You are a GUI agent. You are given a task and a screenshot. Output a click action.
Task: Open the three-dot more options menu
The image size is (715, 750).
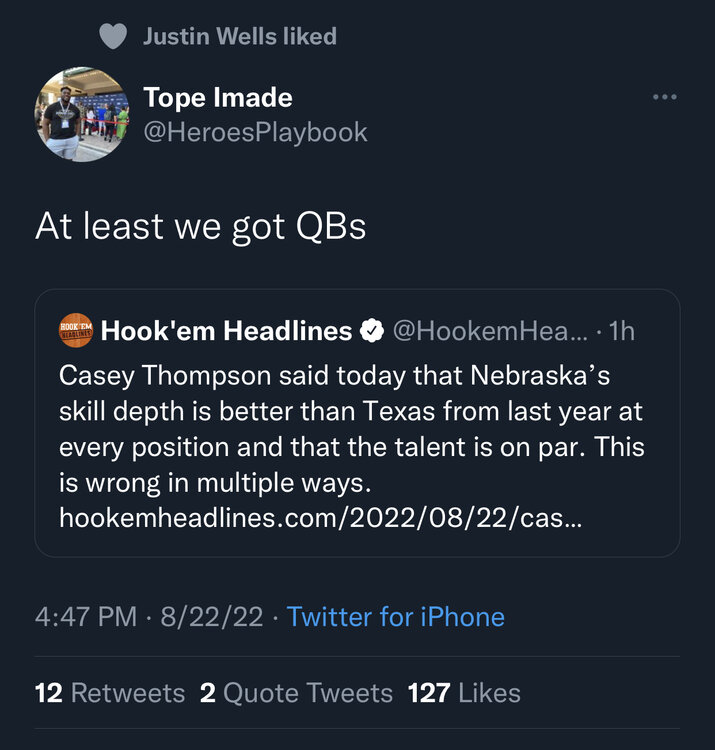(664, 97)
